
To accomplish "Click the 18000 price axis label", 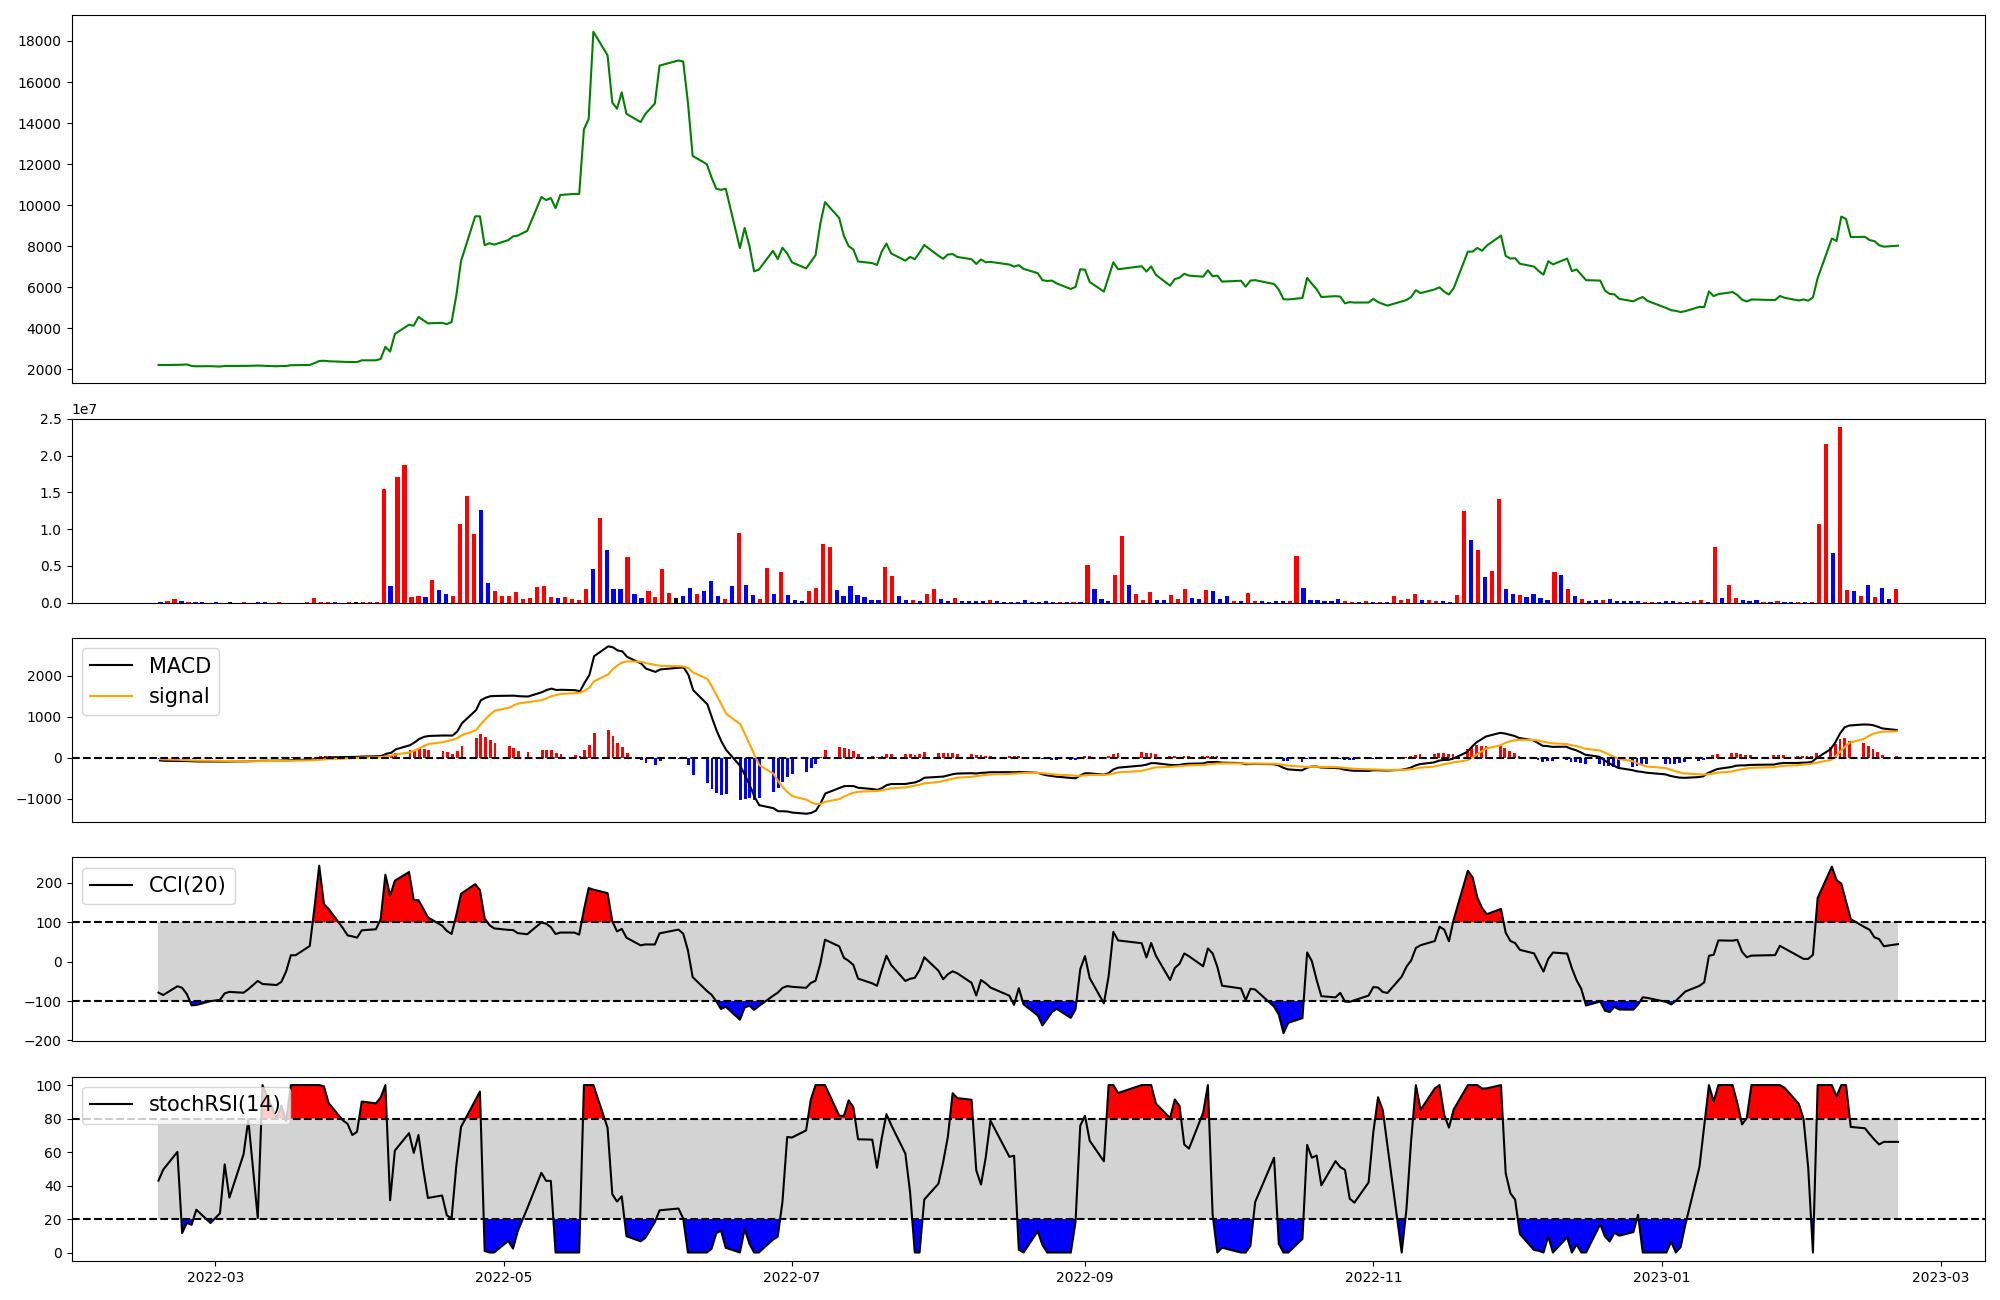I will pyautogui.click(x=40, y=42).
